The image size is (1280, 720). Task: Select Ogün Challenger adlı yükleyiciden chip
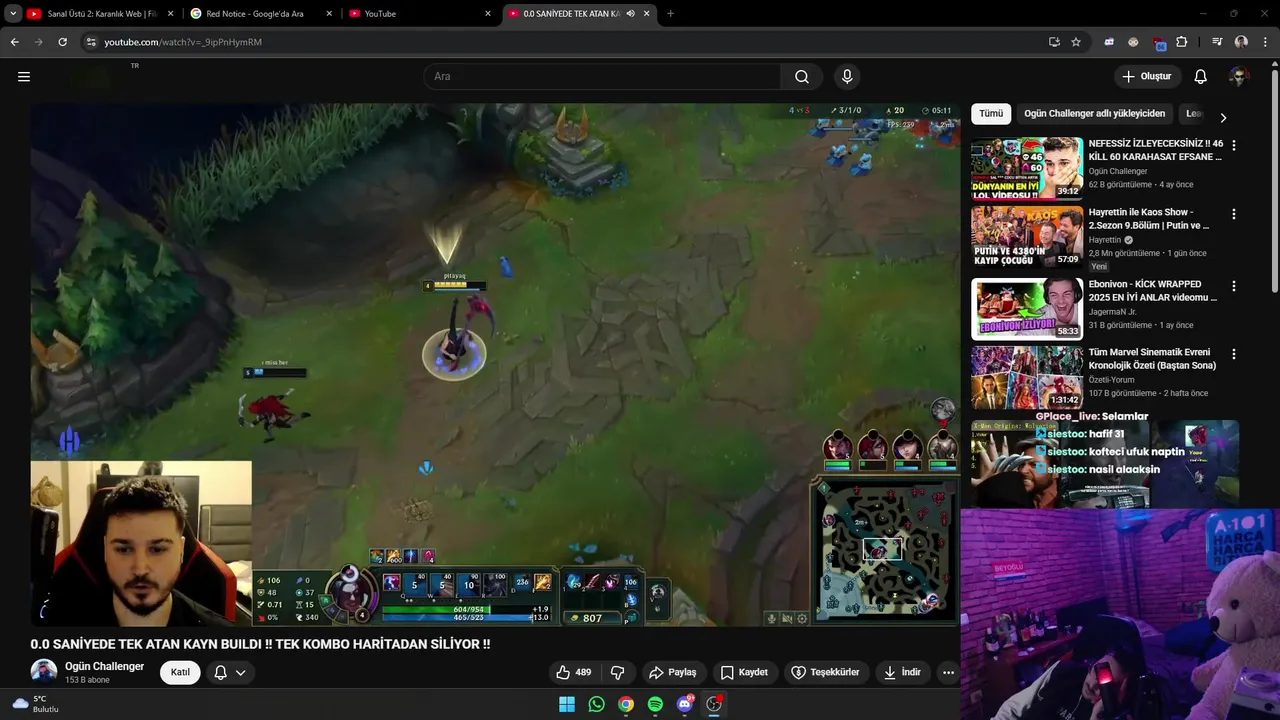[x=1094, y=114]
